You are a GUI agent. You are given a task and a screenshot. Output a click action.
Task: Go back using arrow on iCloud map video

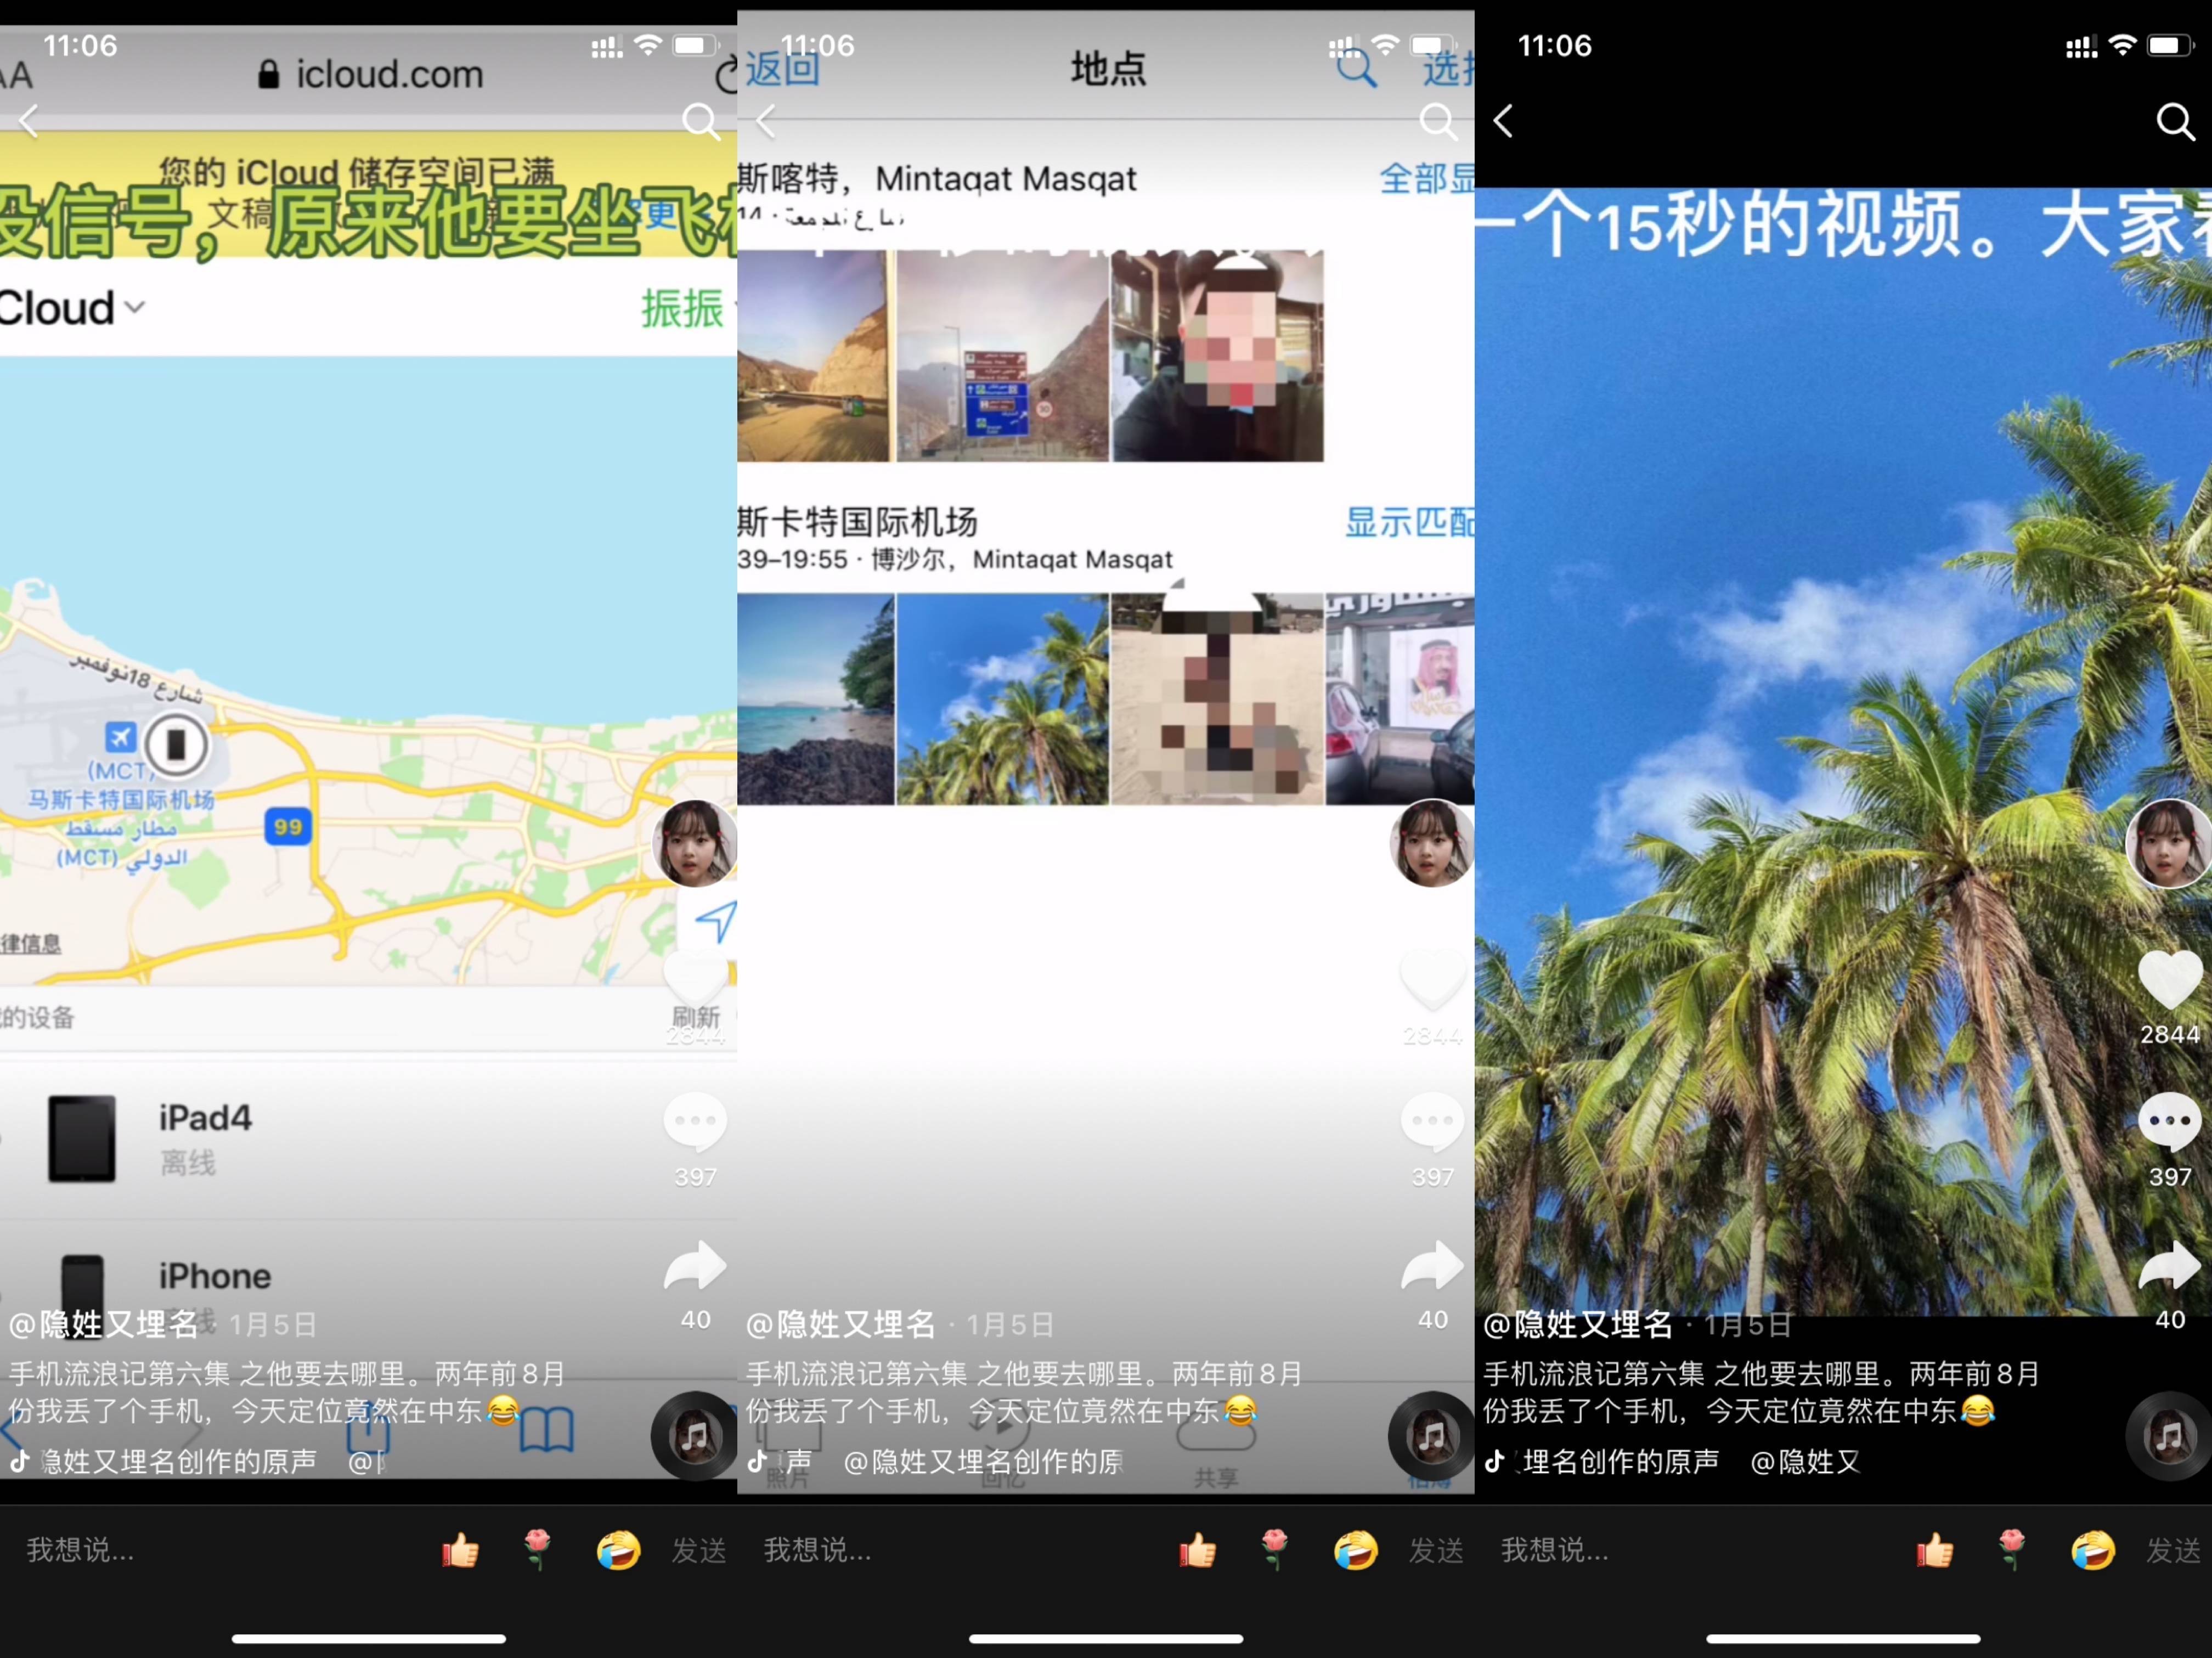(x=28, y=121)
